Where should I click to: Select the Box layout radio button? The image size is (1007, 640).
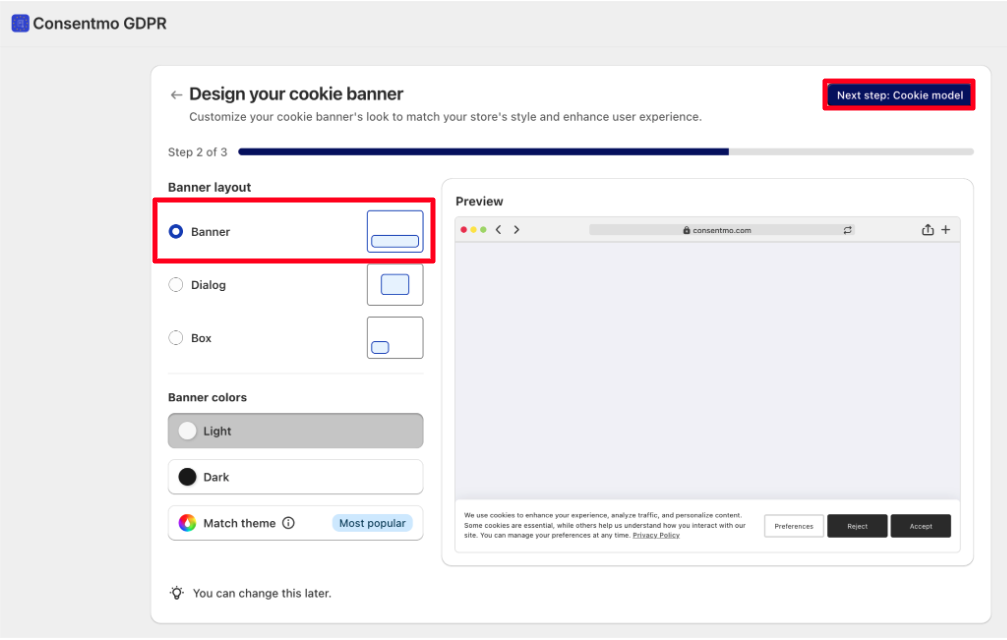(176, 338)
